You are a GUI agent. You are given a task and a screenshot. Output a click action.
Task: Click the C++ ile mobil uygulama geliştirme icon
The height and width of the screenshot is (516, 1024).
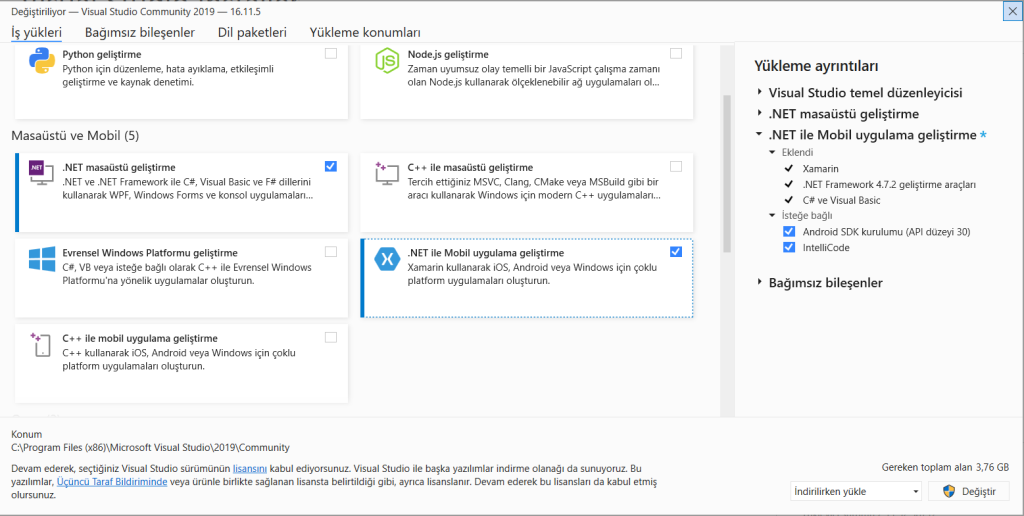click(x=41, y=345)
